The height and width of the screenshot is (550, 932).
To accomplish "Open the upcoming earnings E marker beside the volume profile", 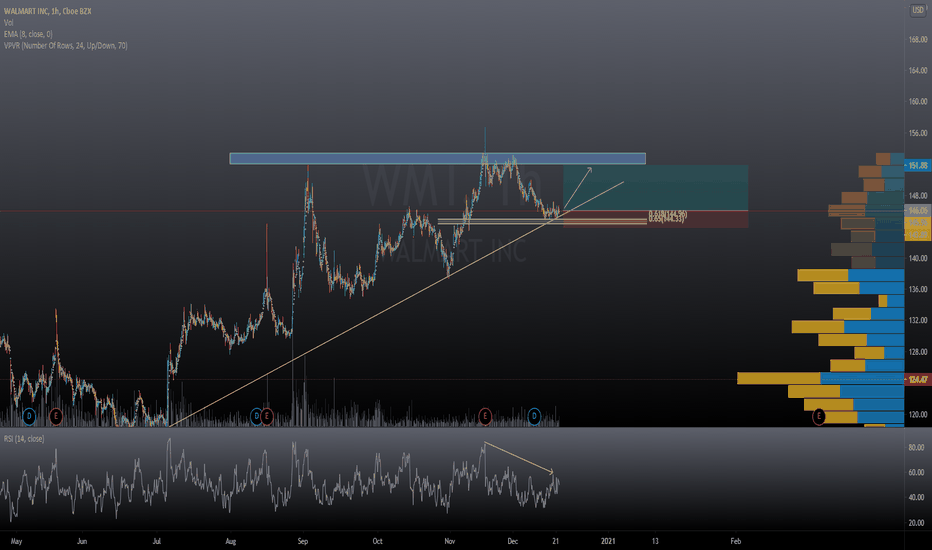I will pos(819,416).
